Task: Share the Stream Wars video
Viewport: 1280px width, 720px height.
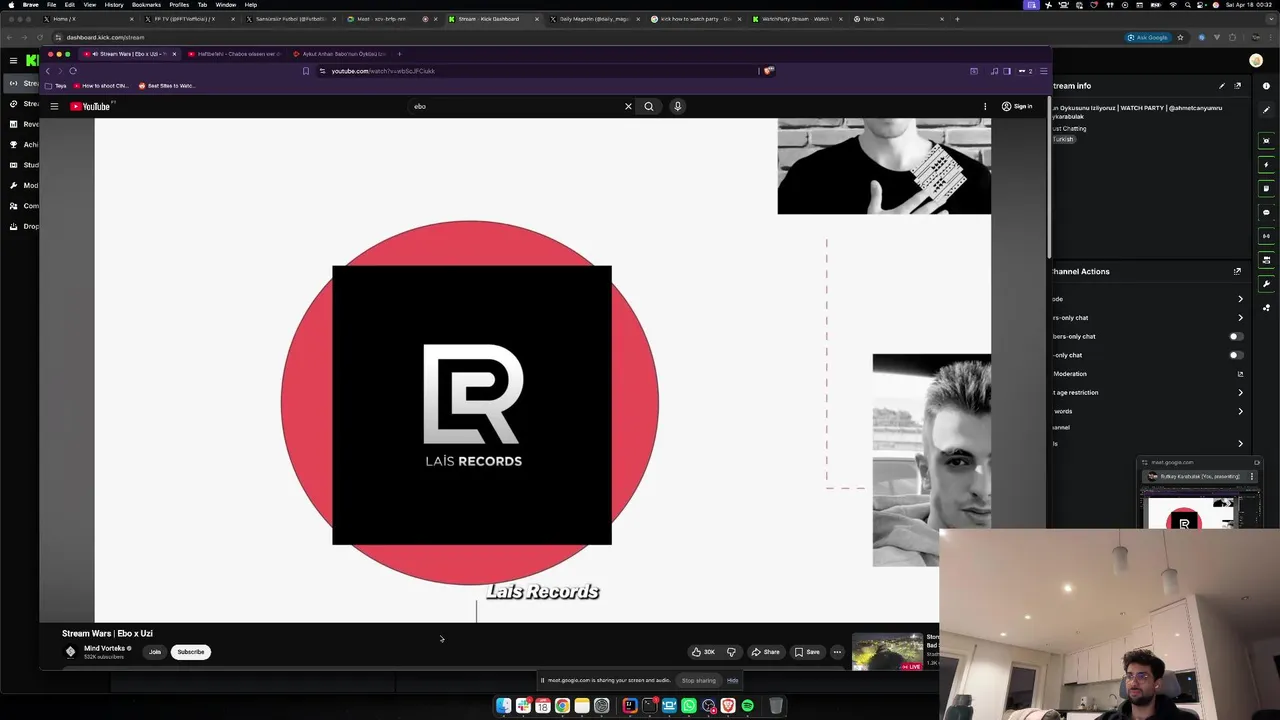Action: pyautogui.click(x=766, y=652)
